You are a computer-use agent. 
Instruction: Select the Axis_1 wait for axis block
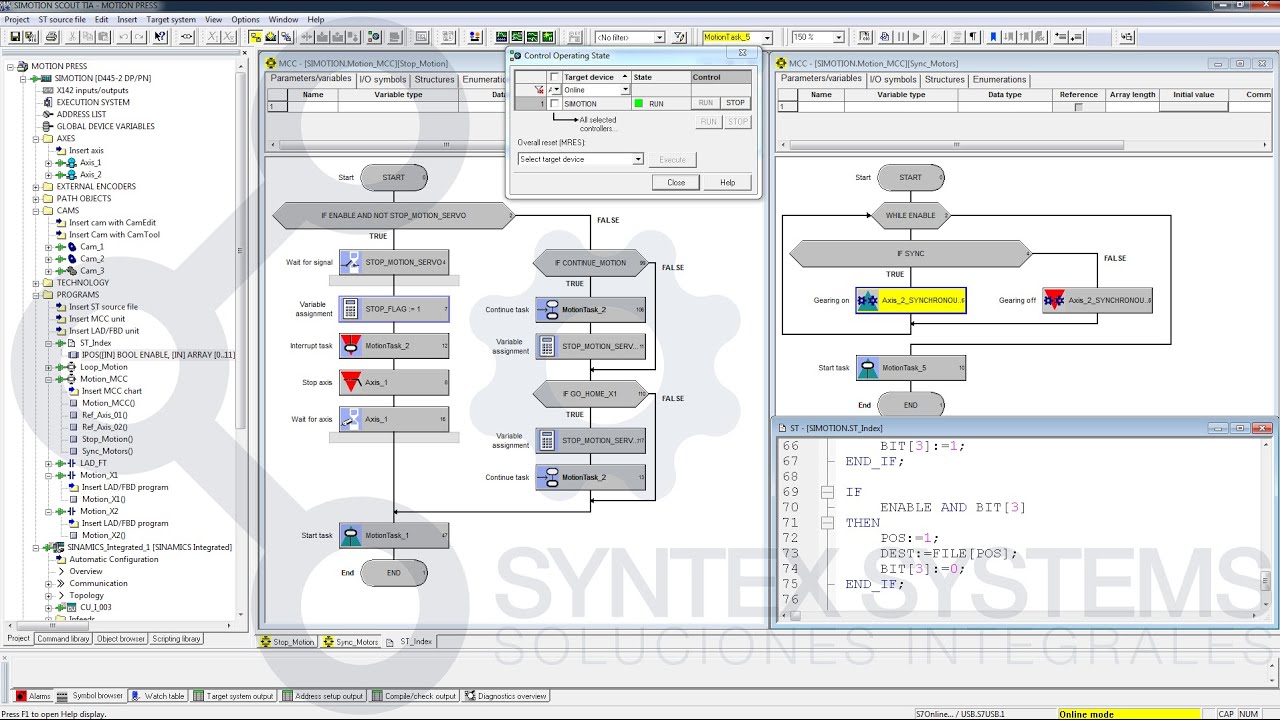pos(394,419)
